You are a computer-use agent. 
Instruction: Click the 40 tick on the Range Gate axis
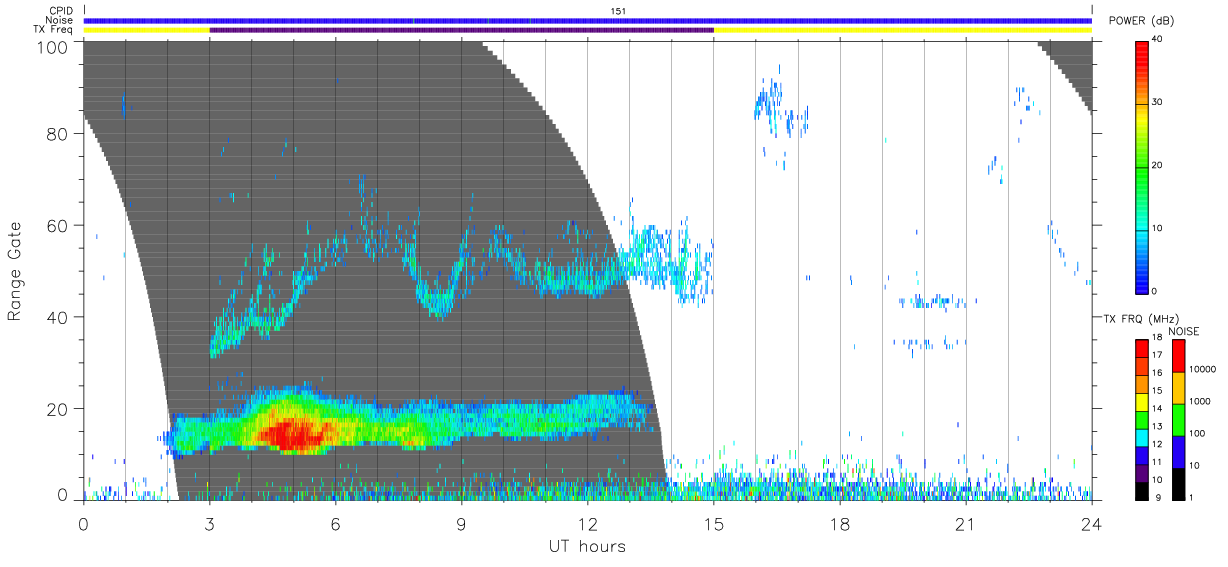click(58, 317)
